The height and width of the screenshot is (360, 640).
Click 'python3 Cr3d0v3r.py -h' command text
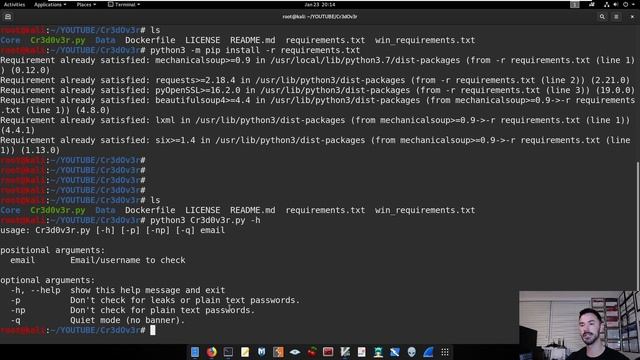click(205, 220)
